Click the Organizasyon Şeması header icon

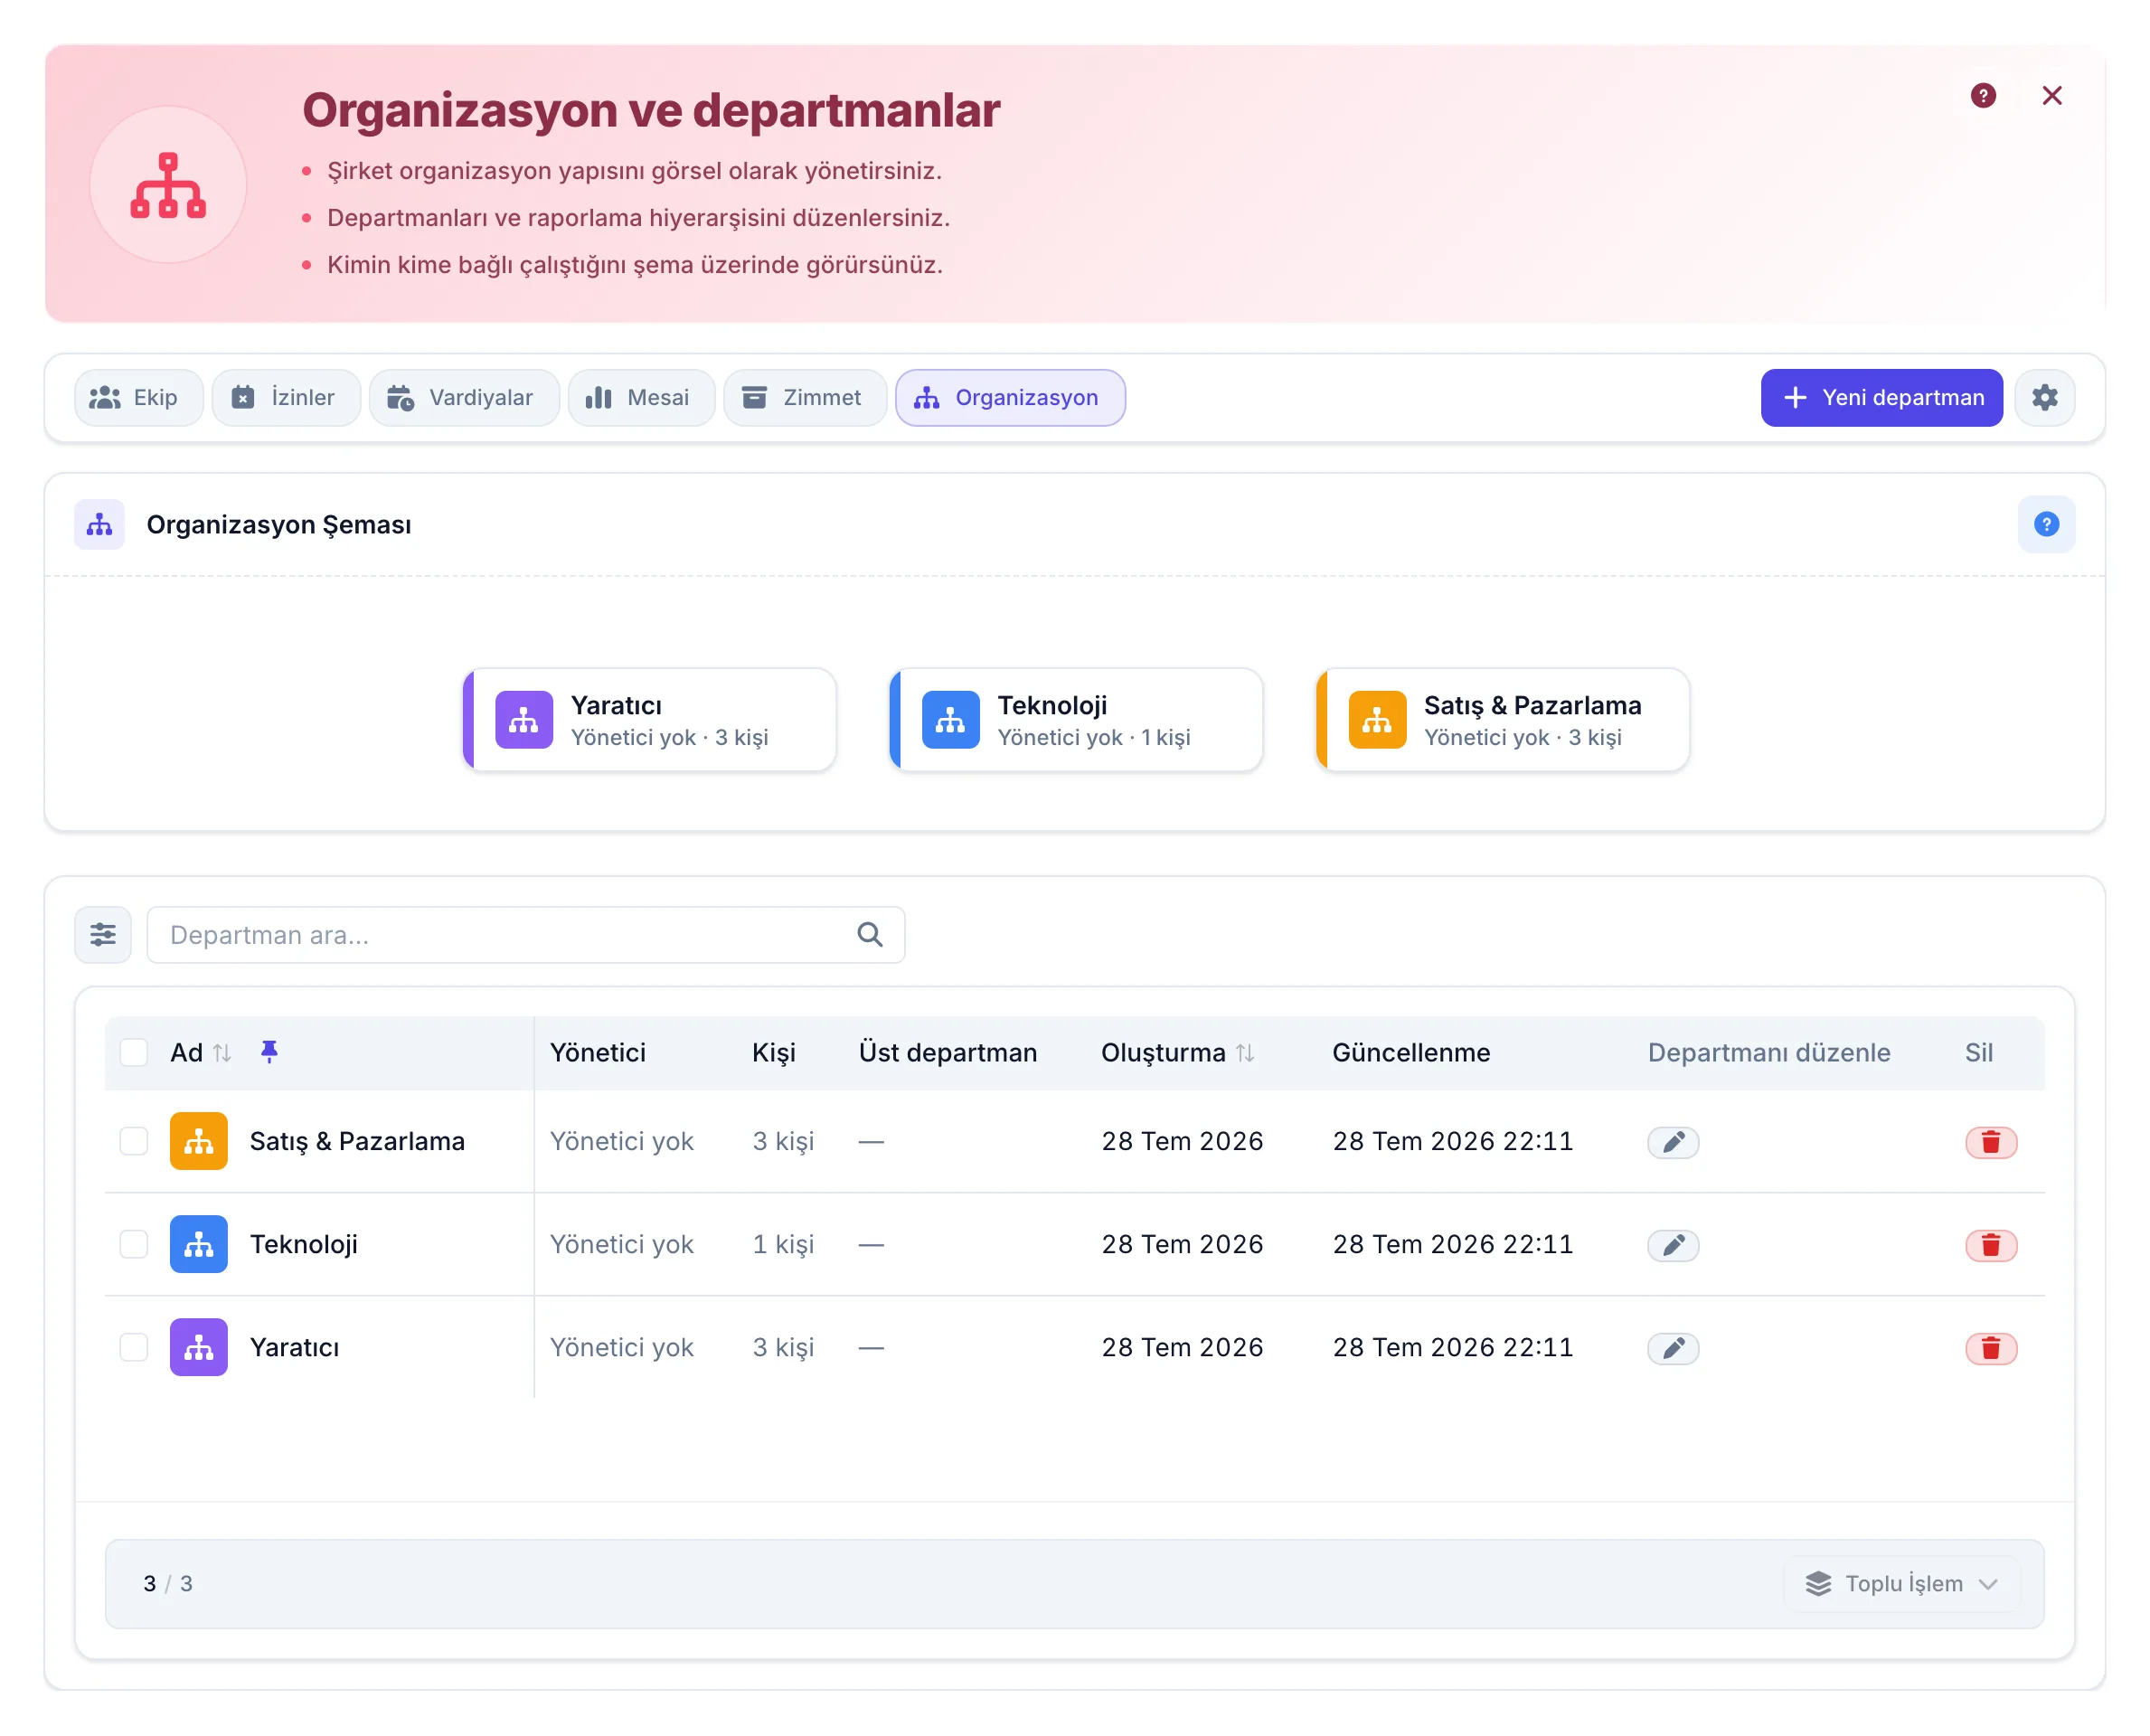(99, 524)
